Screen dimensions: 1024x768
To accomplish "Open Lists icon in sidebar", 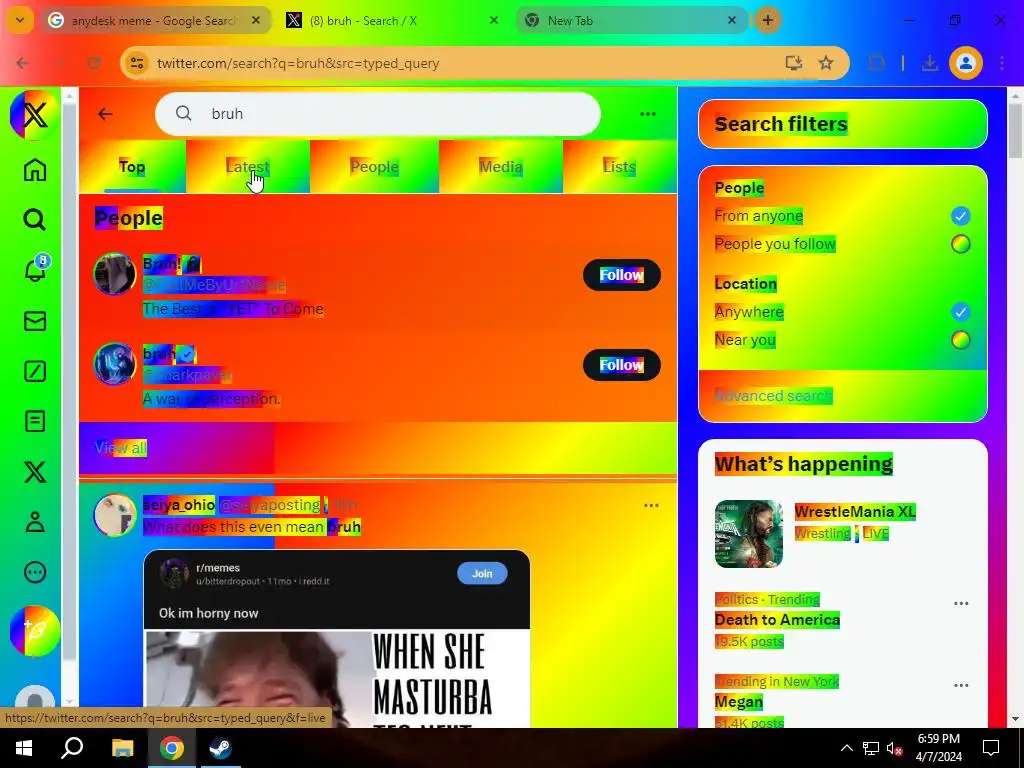I will coord(35,421).
